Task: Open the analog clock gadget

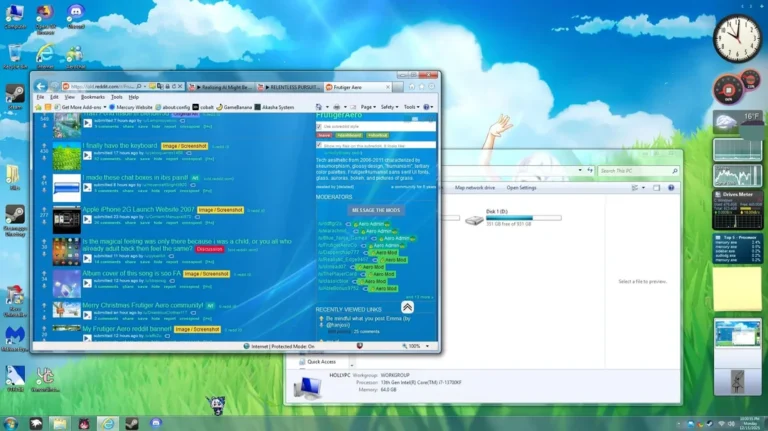Action: [x=737, y=39]
